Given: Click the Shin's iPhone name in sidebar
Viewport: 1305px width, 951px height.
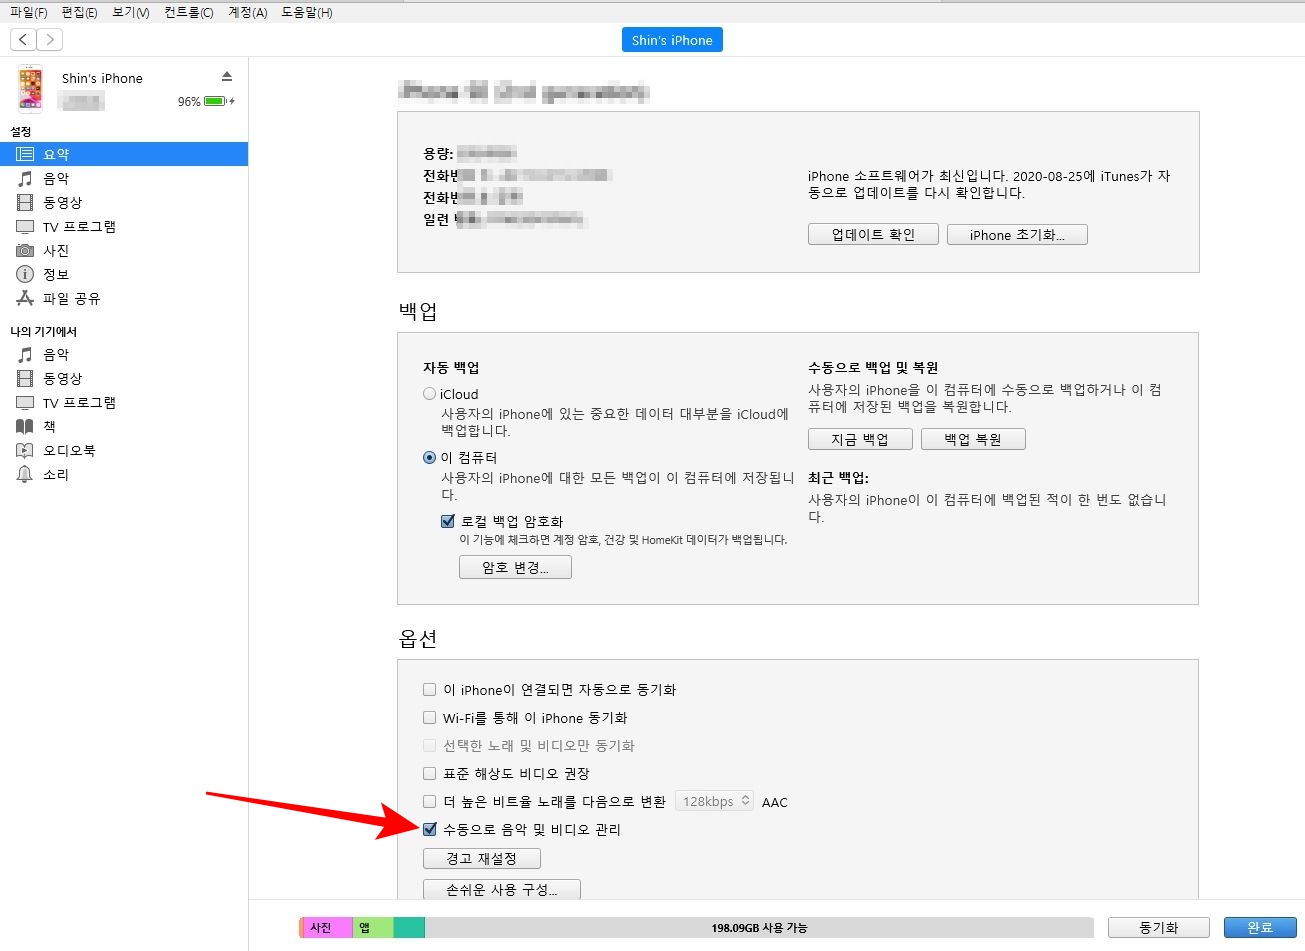Looking at the screenshot, I should coord(102,78).
